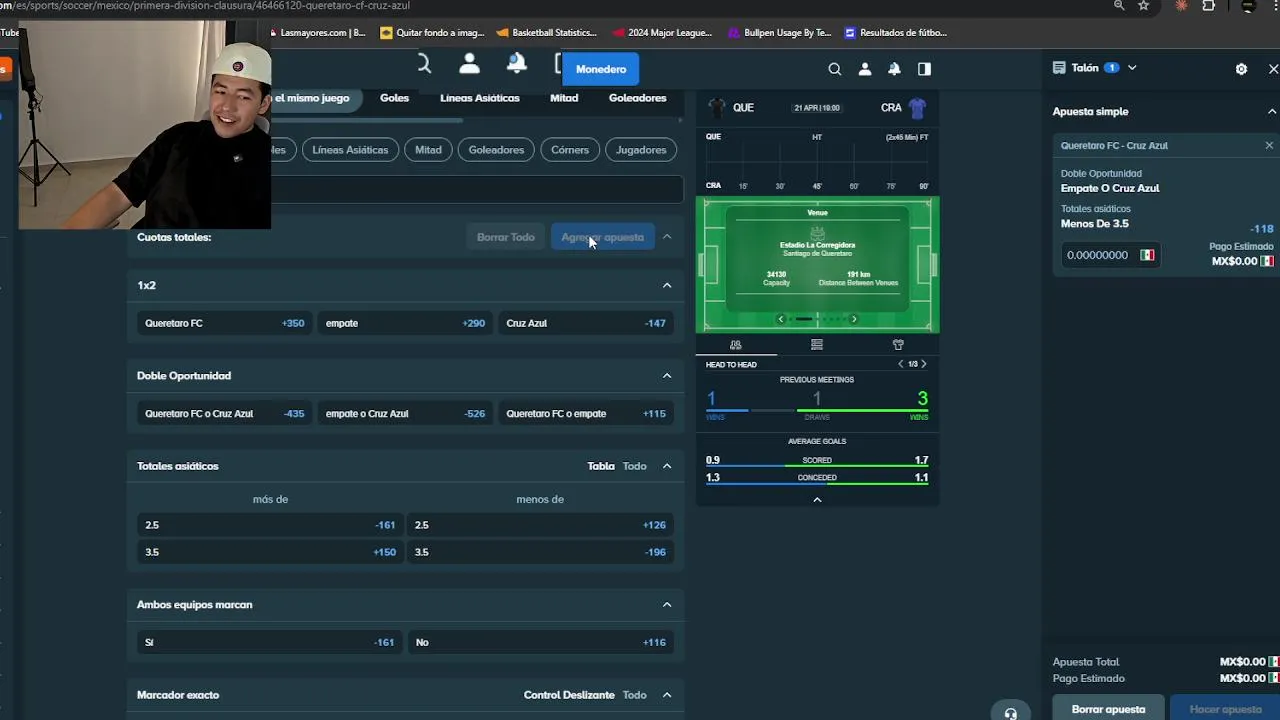The width and height of the screenshot is (1280, 720).
Task: Open the Talón bet slip icon
Action: [x=1059, y=68]
